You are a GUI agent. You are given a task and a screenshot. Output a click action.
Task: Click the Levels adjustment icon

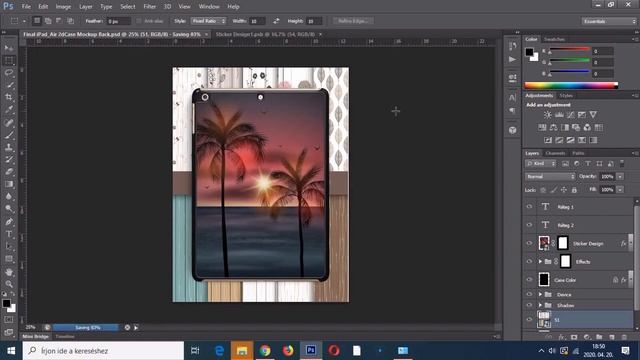559,115
